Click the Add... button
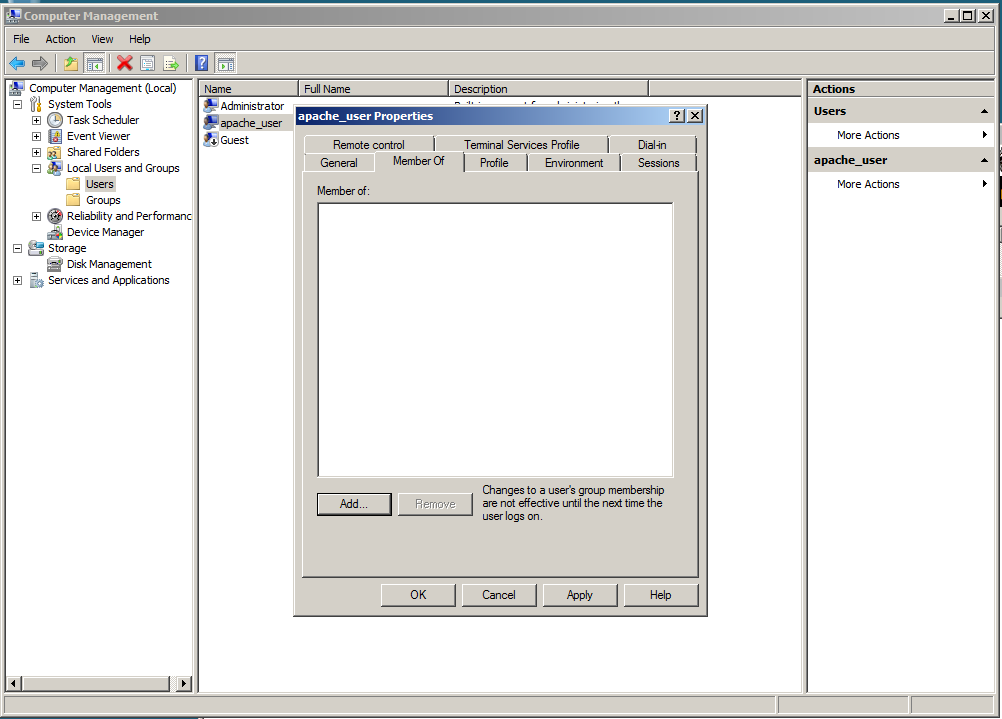Viewport: 1002px width, 719px height. (354, 504)
